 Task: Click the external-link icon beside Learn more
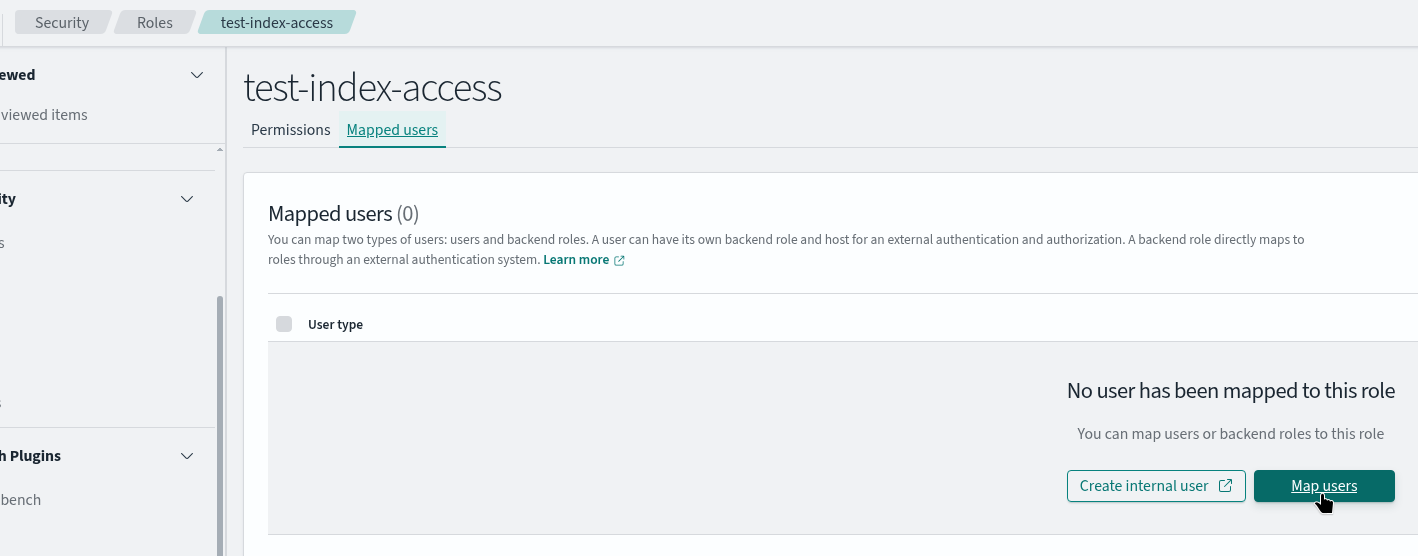click(x=619, y=260)
